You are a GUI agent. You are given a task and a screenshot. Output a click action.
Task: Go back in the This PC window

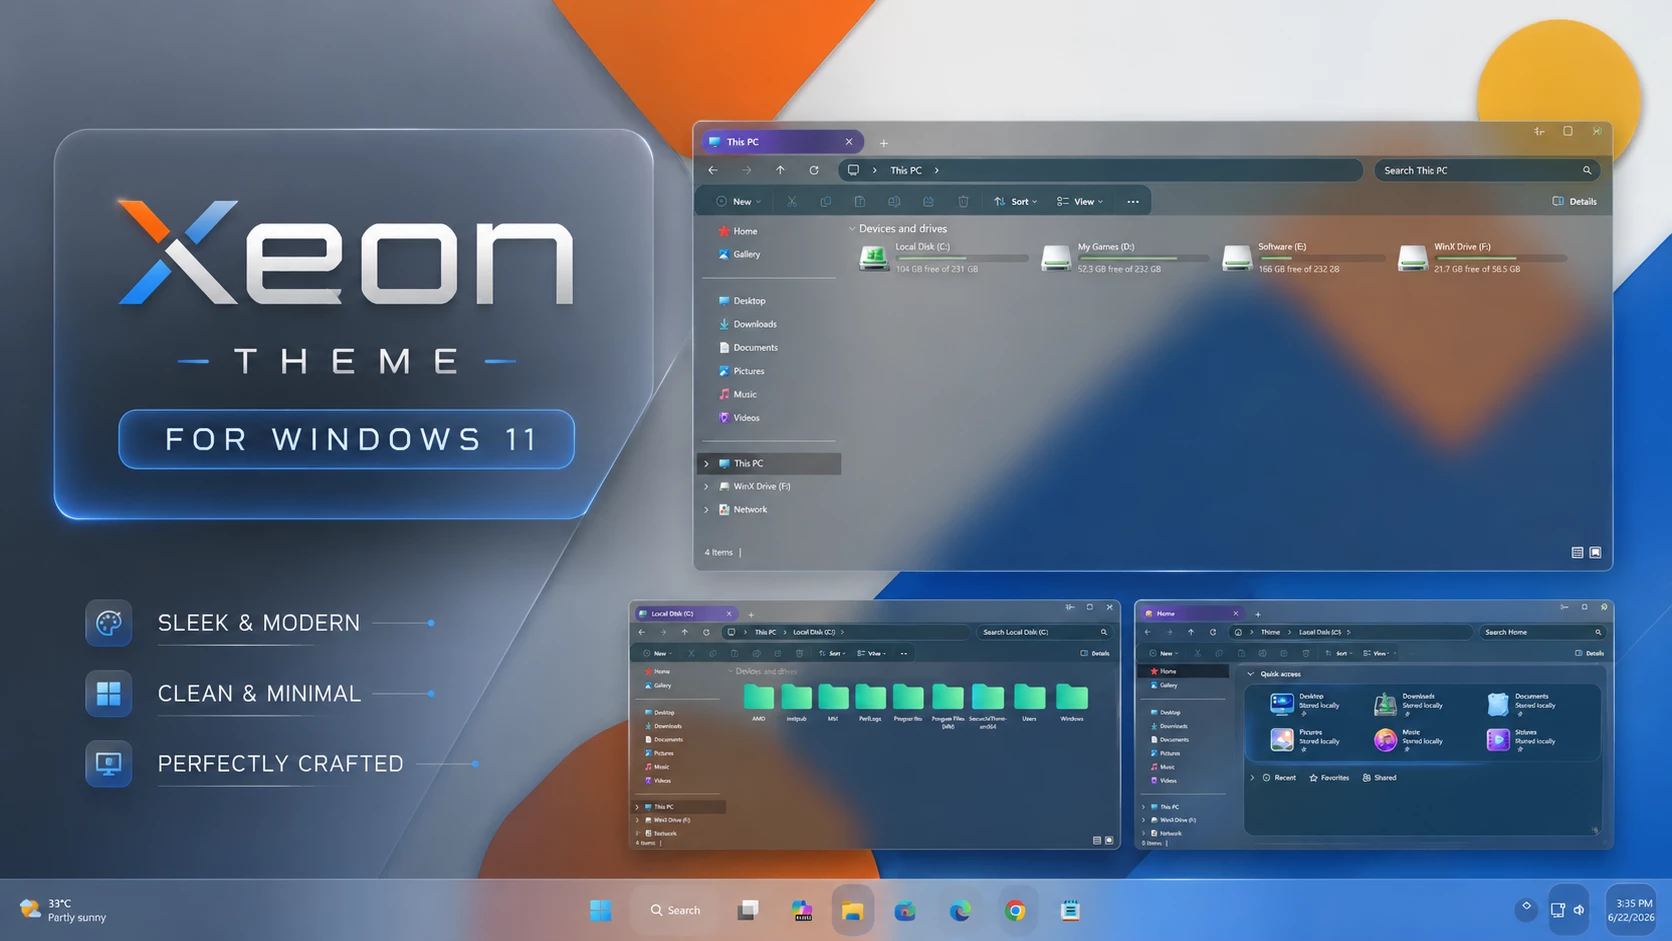tap(713, 170)
